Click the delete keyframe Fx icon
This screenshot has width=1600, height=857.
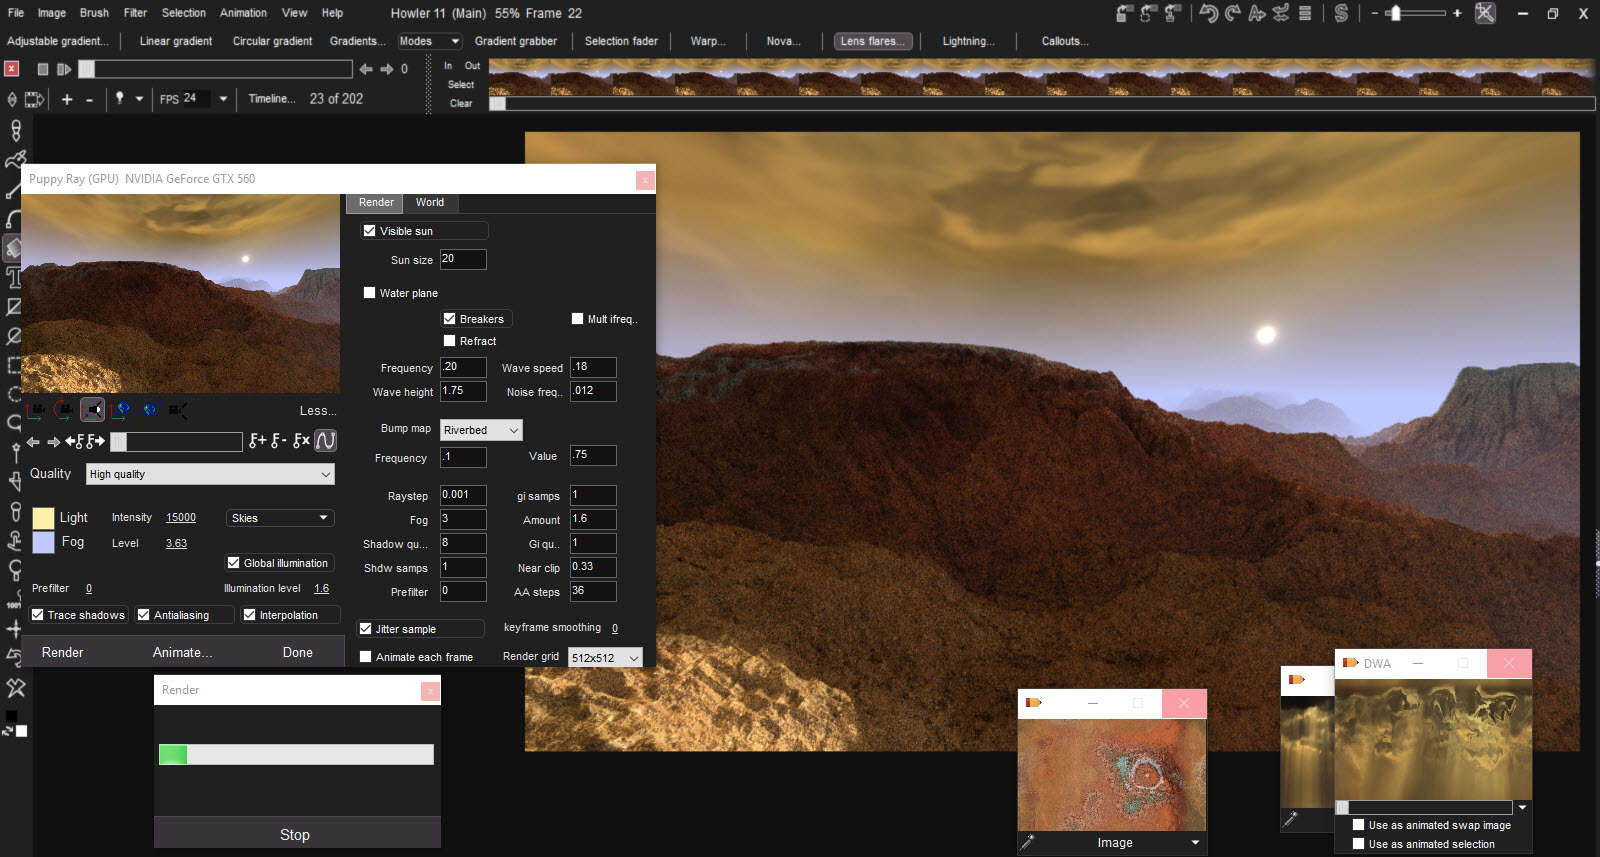pyautogui.click(x=301, y=441)
